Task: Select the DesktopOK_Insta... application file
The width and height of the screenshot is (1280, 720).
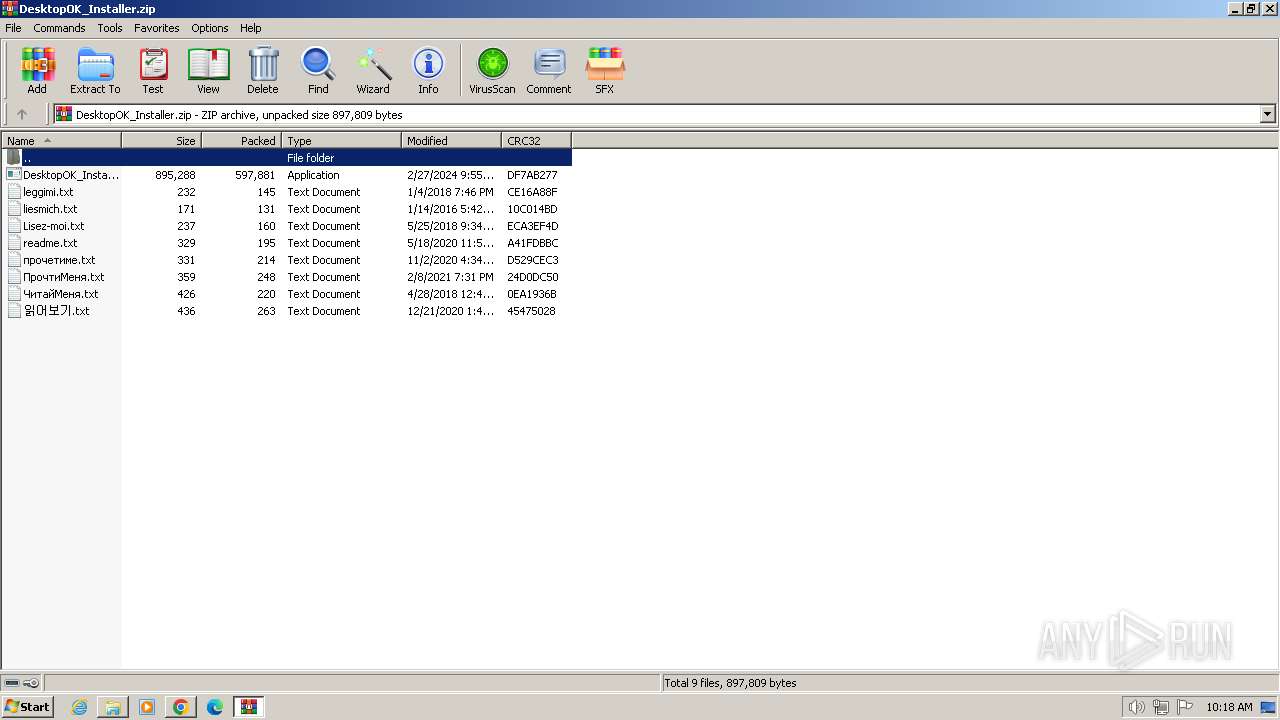Action: tap(287, 175)
